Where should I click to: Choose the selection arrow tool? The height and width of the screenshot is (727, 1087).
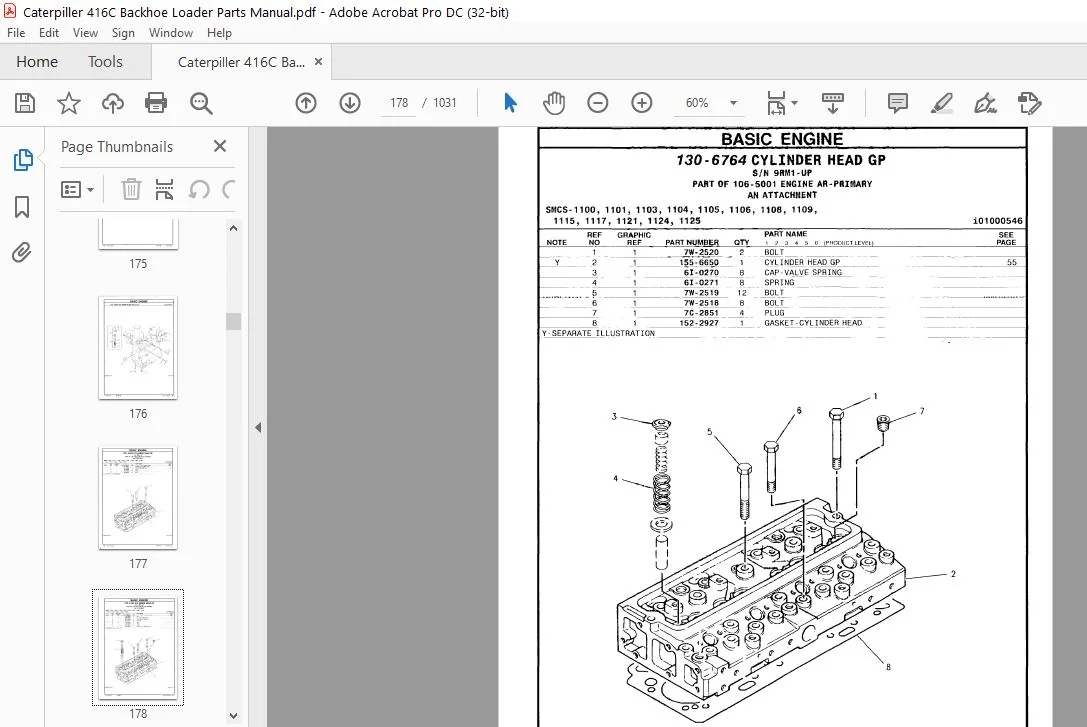510,103
